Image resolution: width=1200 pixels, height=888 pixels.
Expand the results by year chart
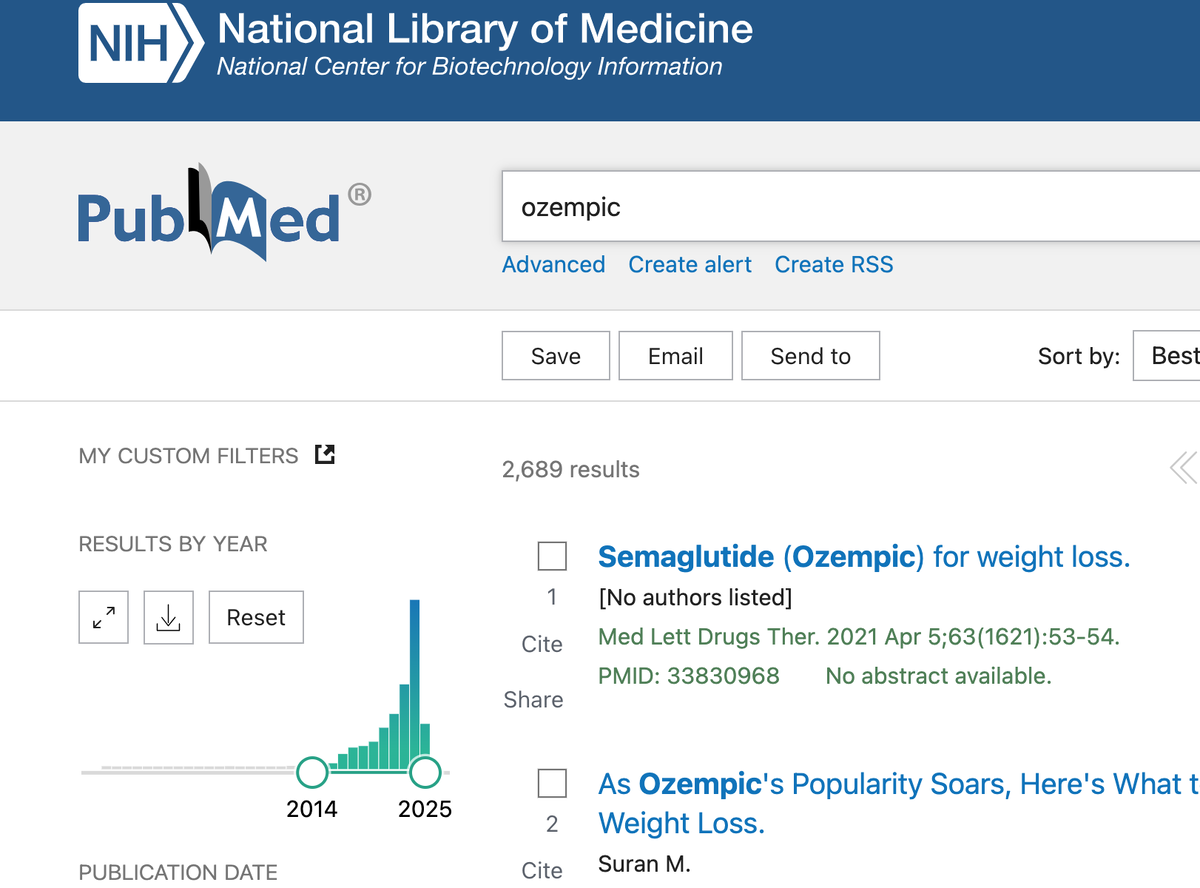104,618
